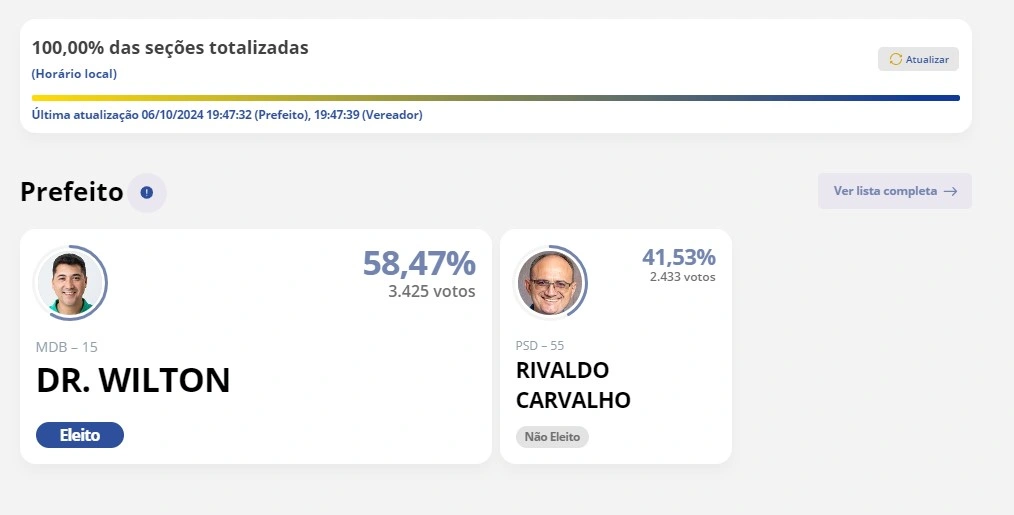Click the Última atualização timestamp line
Viewport: 1014px width, 515px height.
(x=227, y=115)
